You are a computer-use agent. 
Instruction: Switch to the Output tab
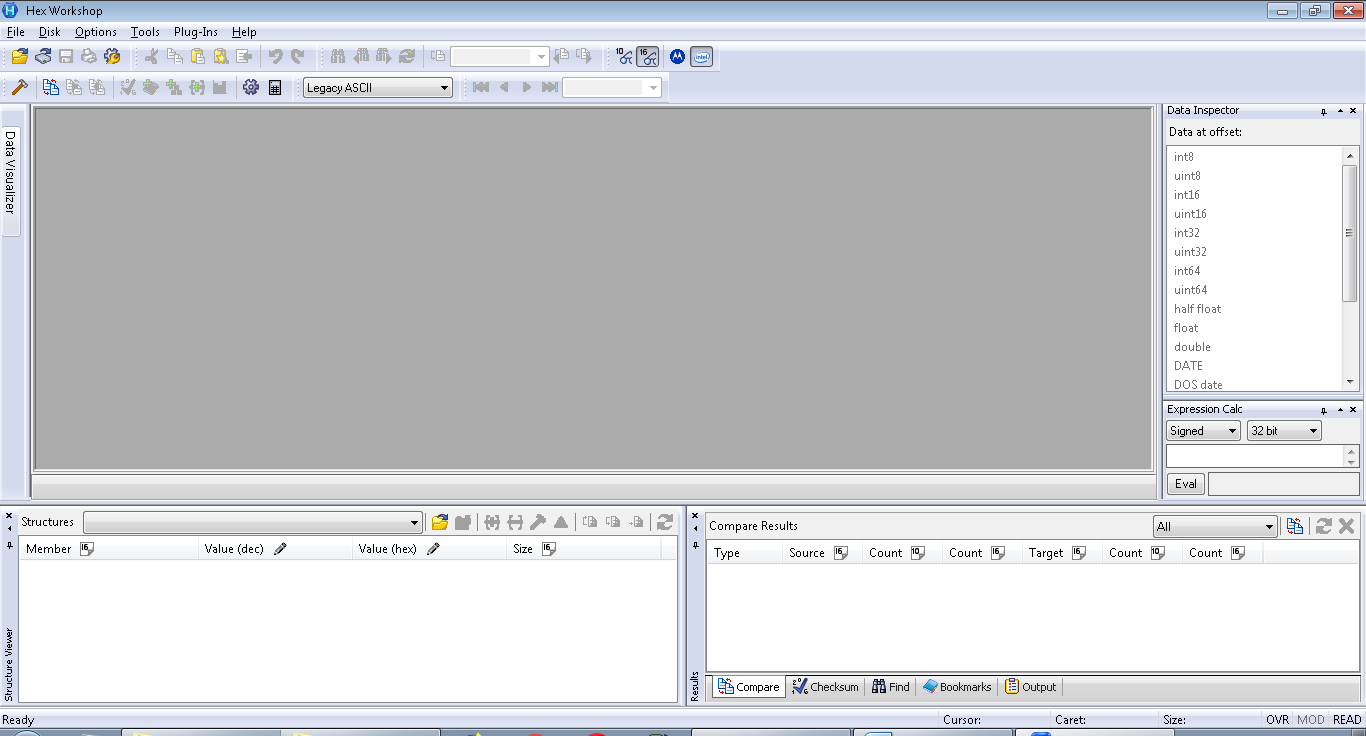click(1031, 687)
